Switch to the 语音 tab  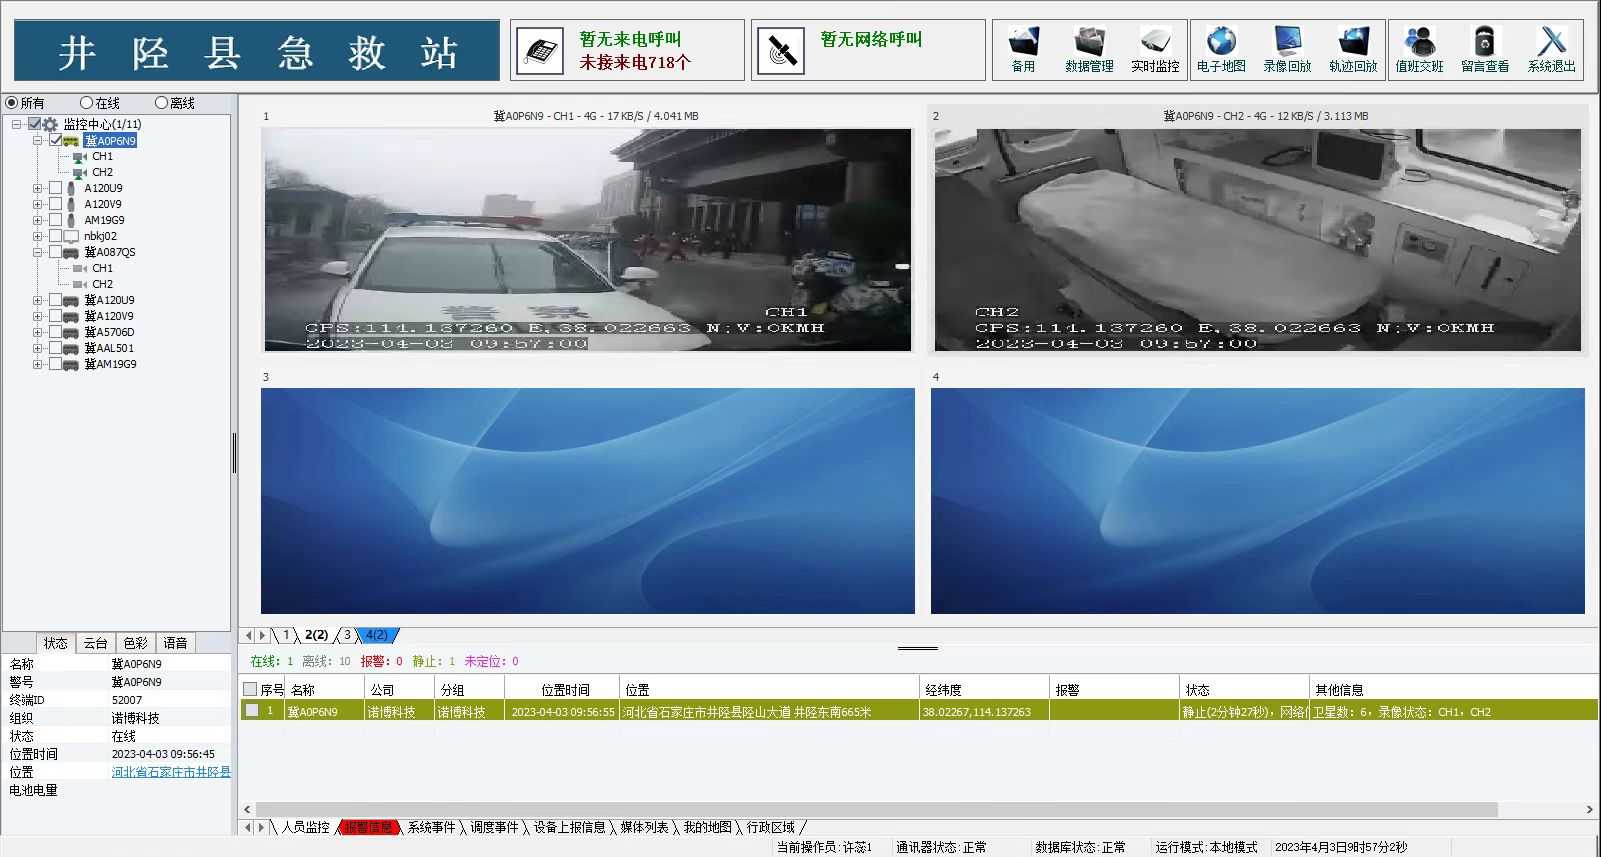(x=175, y=643)
